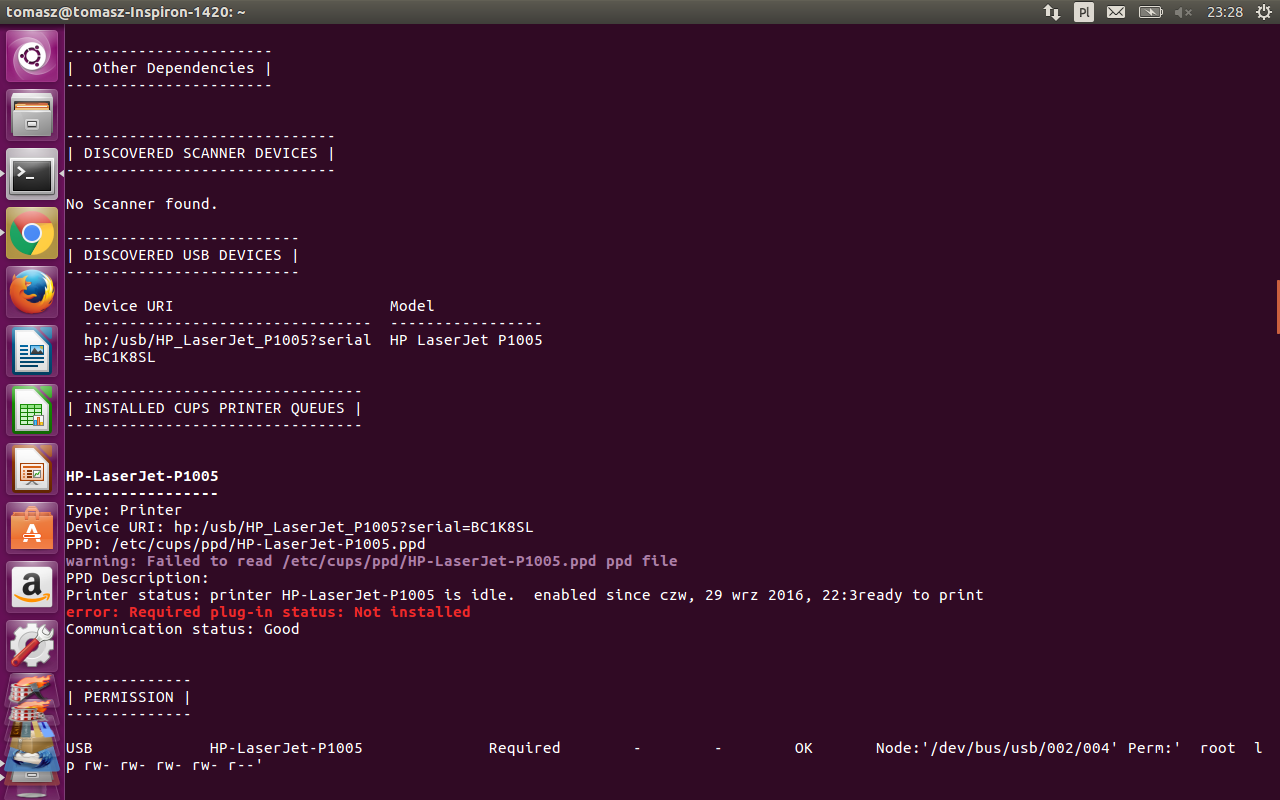Click the 'Printer status' line
Screen dimensions: 1280x800
525,595
